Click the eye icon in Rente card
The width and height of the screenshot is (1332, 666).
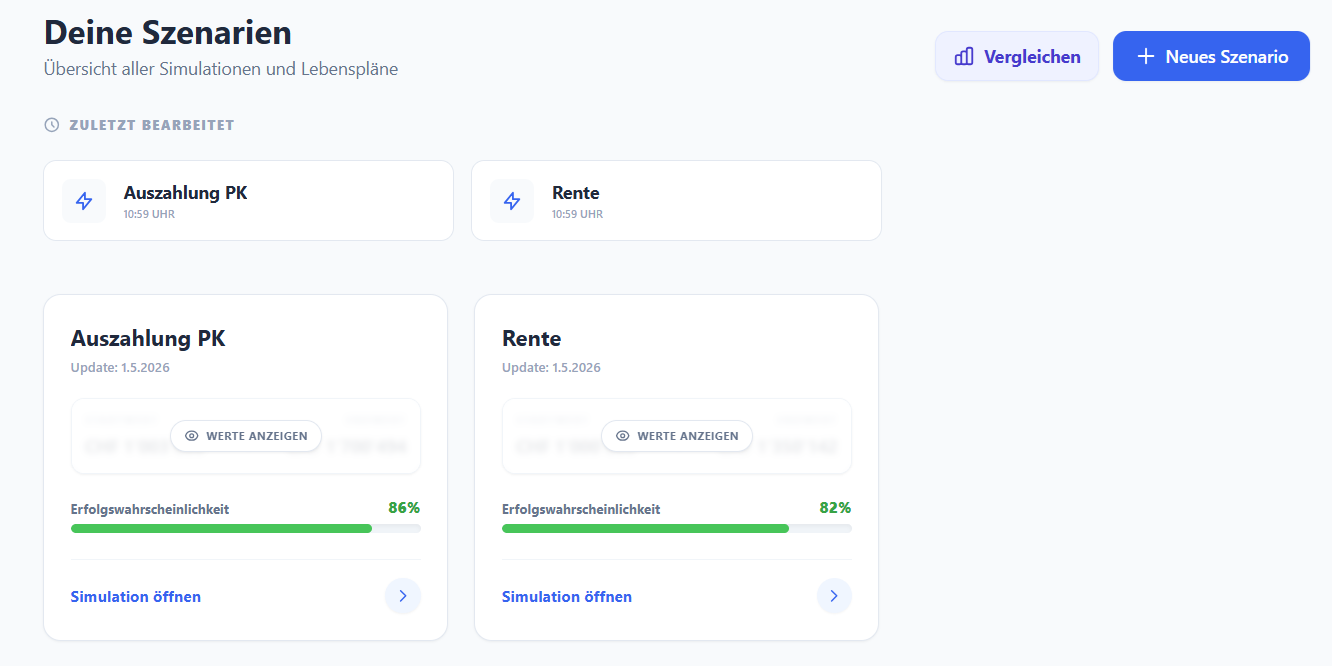point(623,436)
